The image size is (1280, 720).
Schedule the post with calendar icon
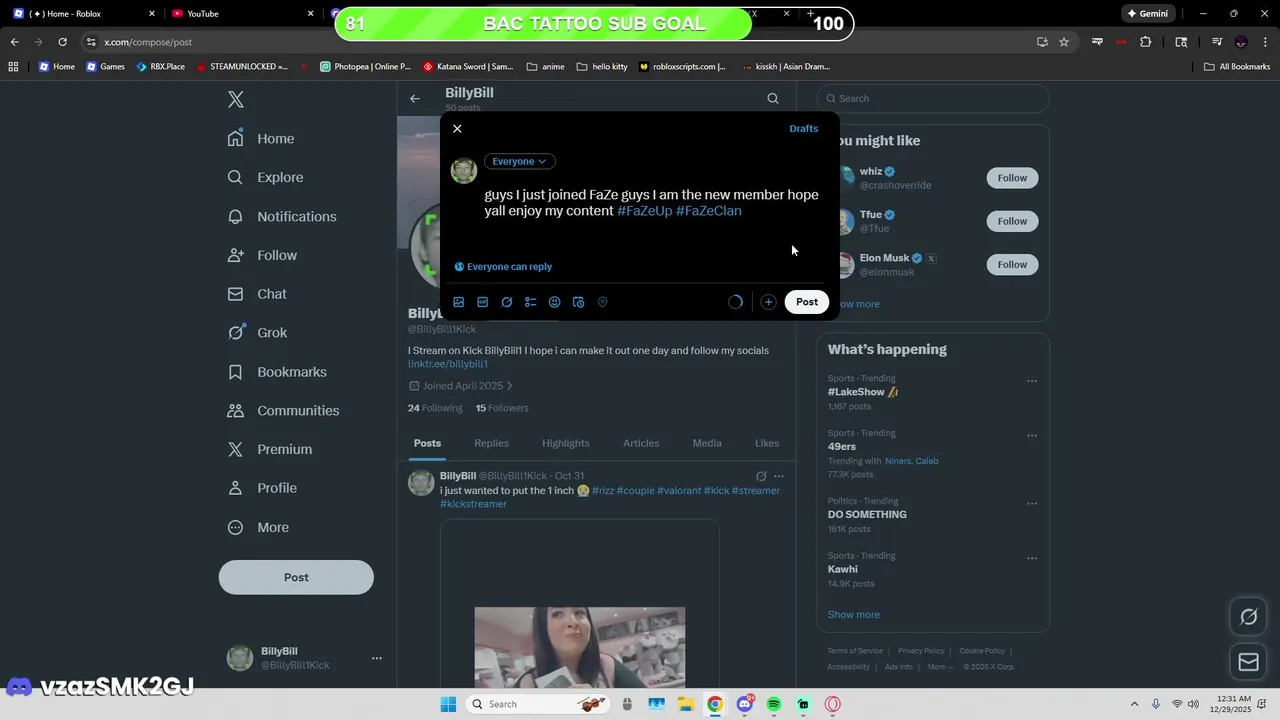579,302
